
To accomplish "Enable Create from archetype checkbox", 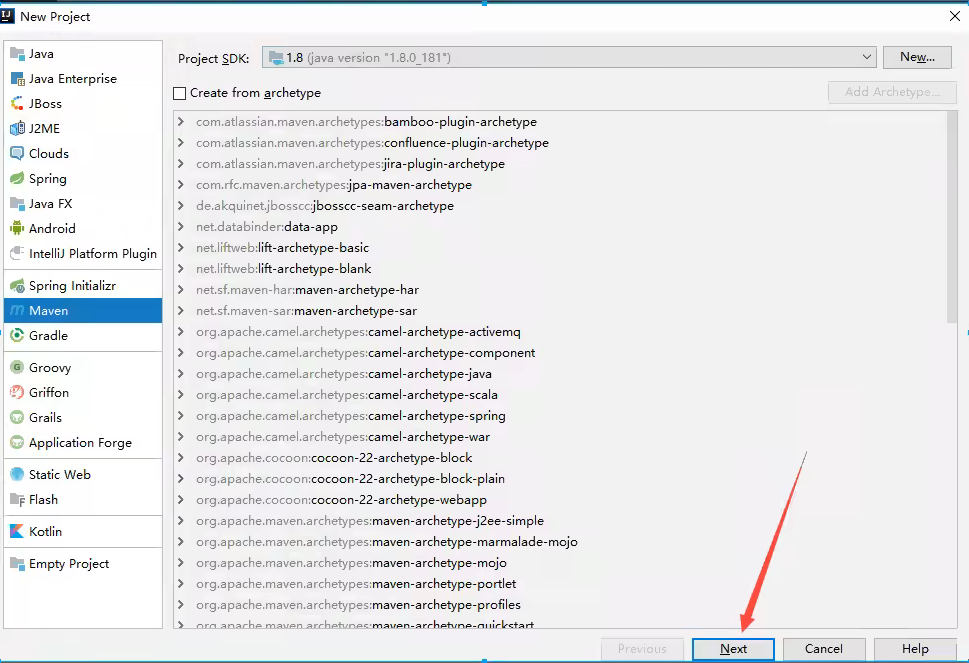I will (x=180, y=93).
